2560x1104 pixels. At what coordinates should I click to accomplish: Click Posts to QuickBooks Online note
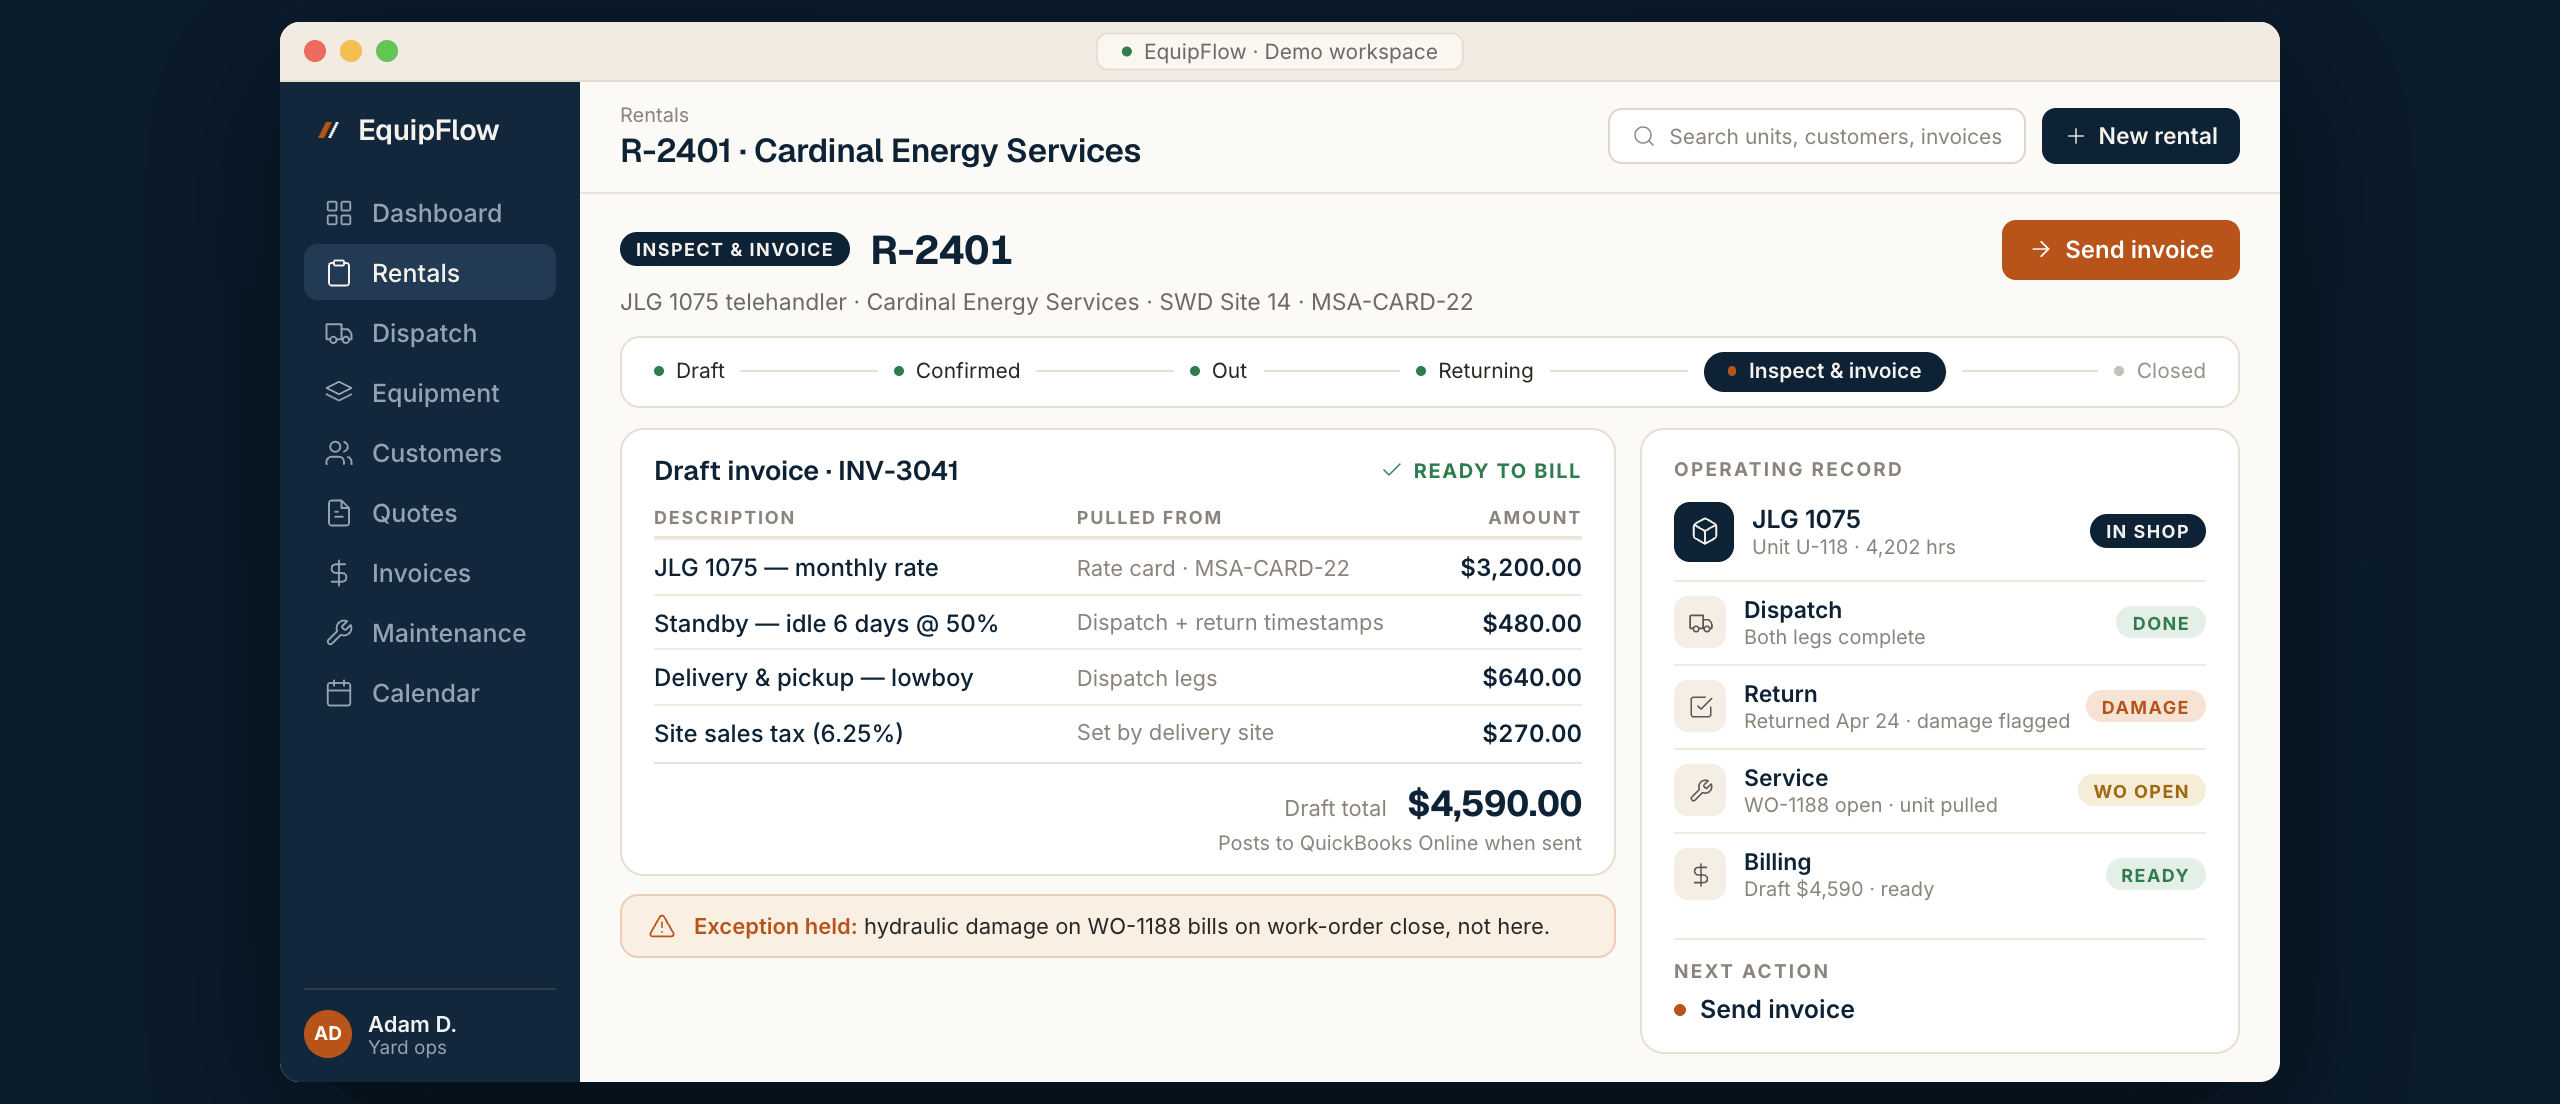[x=1399, y=843]
